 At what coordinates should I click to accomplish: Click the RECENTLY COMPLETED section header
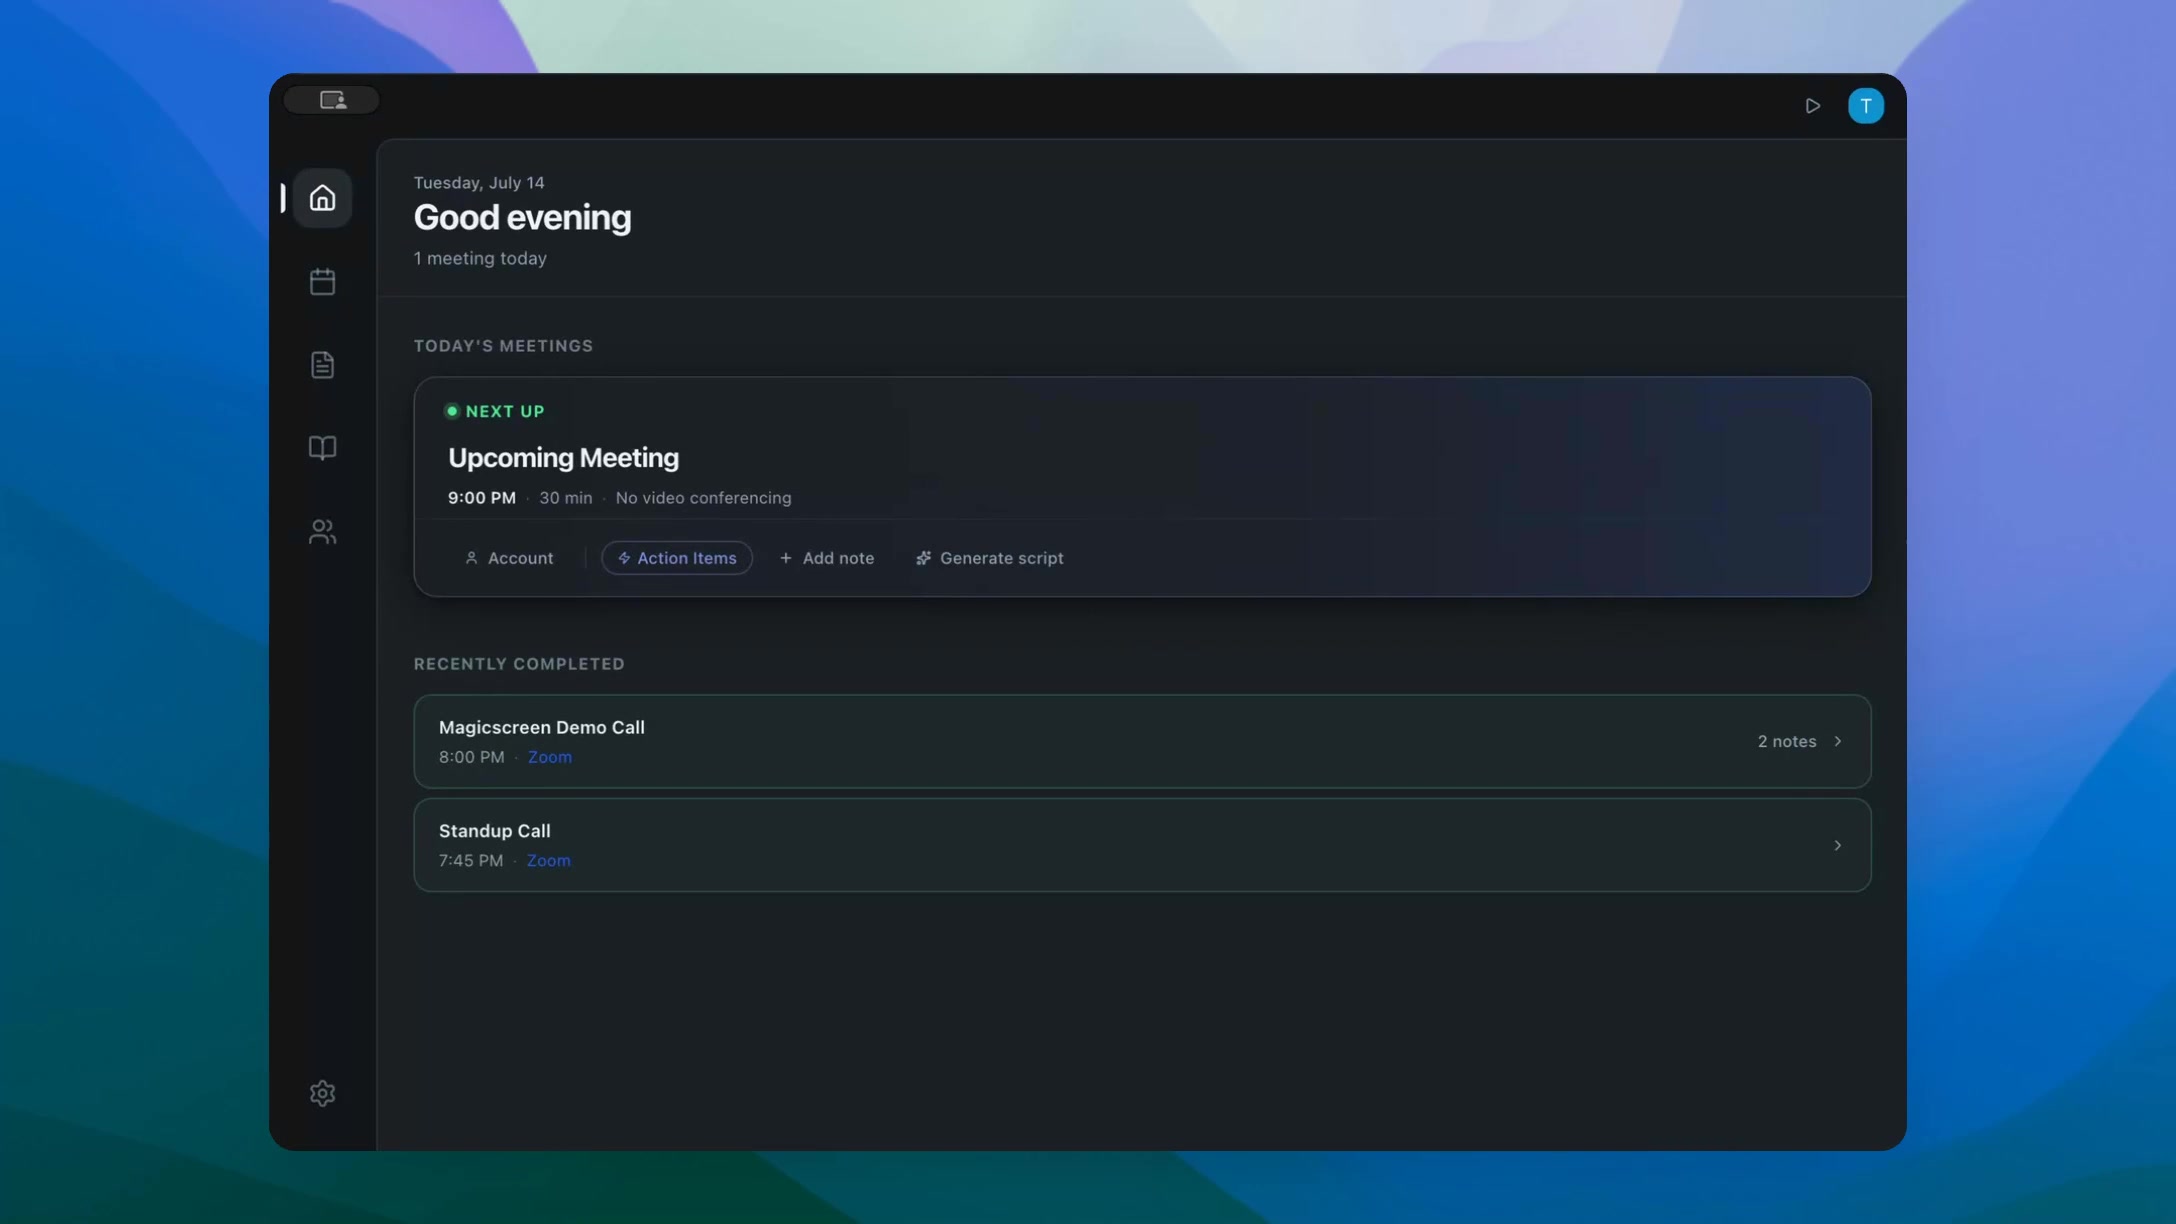519,664
